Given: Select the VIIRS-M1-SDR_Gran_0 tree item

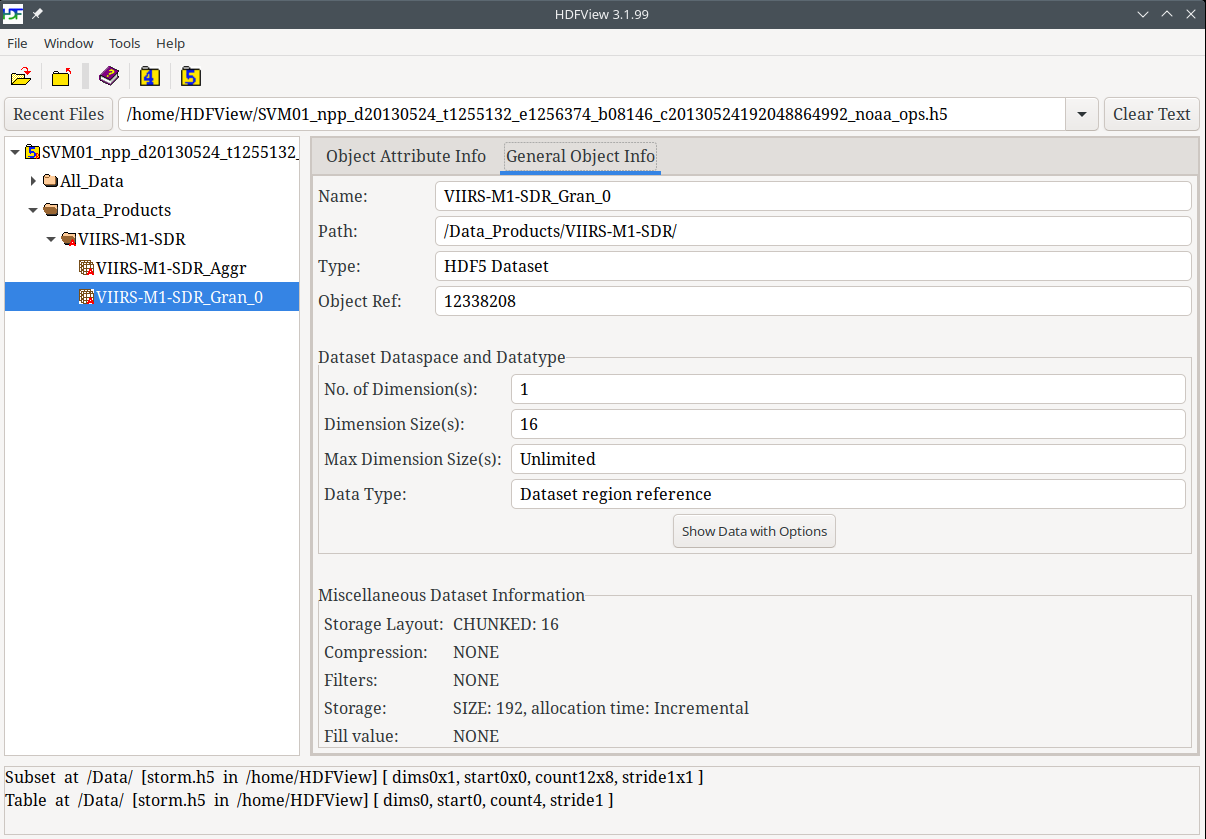Looking at the screenshot, I should (179, 297).
